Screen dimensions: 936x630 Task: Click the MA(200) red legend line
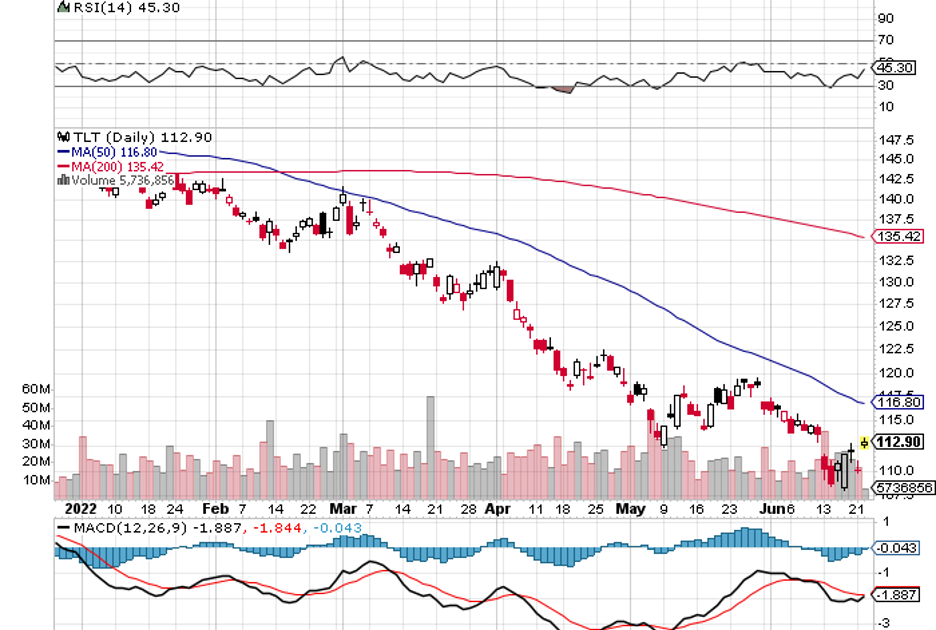pyautogui.click(x=63, y=167)
